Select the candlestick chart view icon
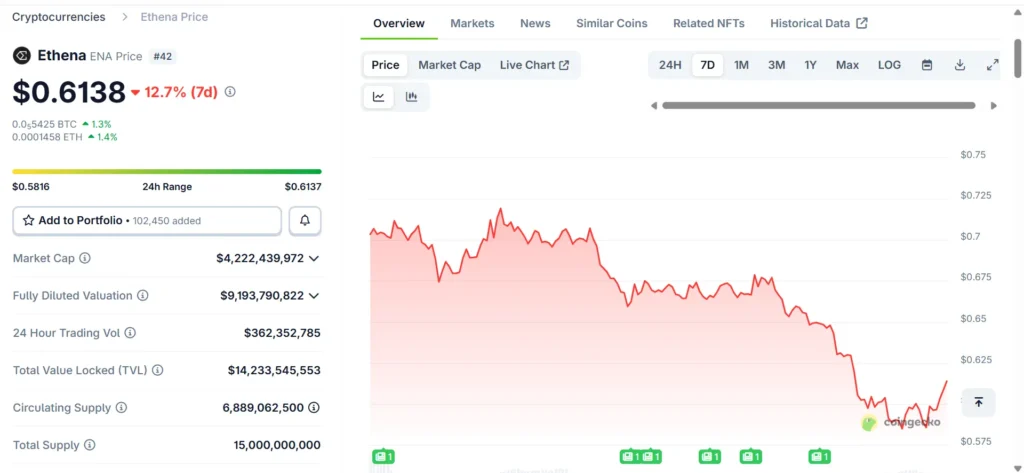This screenshot has width=1024, height=473. click(411, 97)
